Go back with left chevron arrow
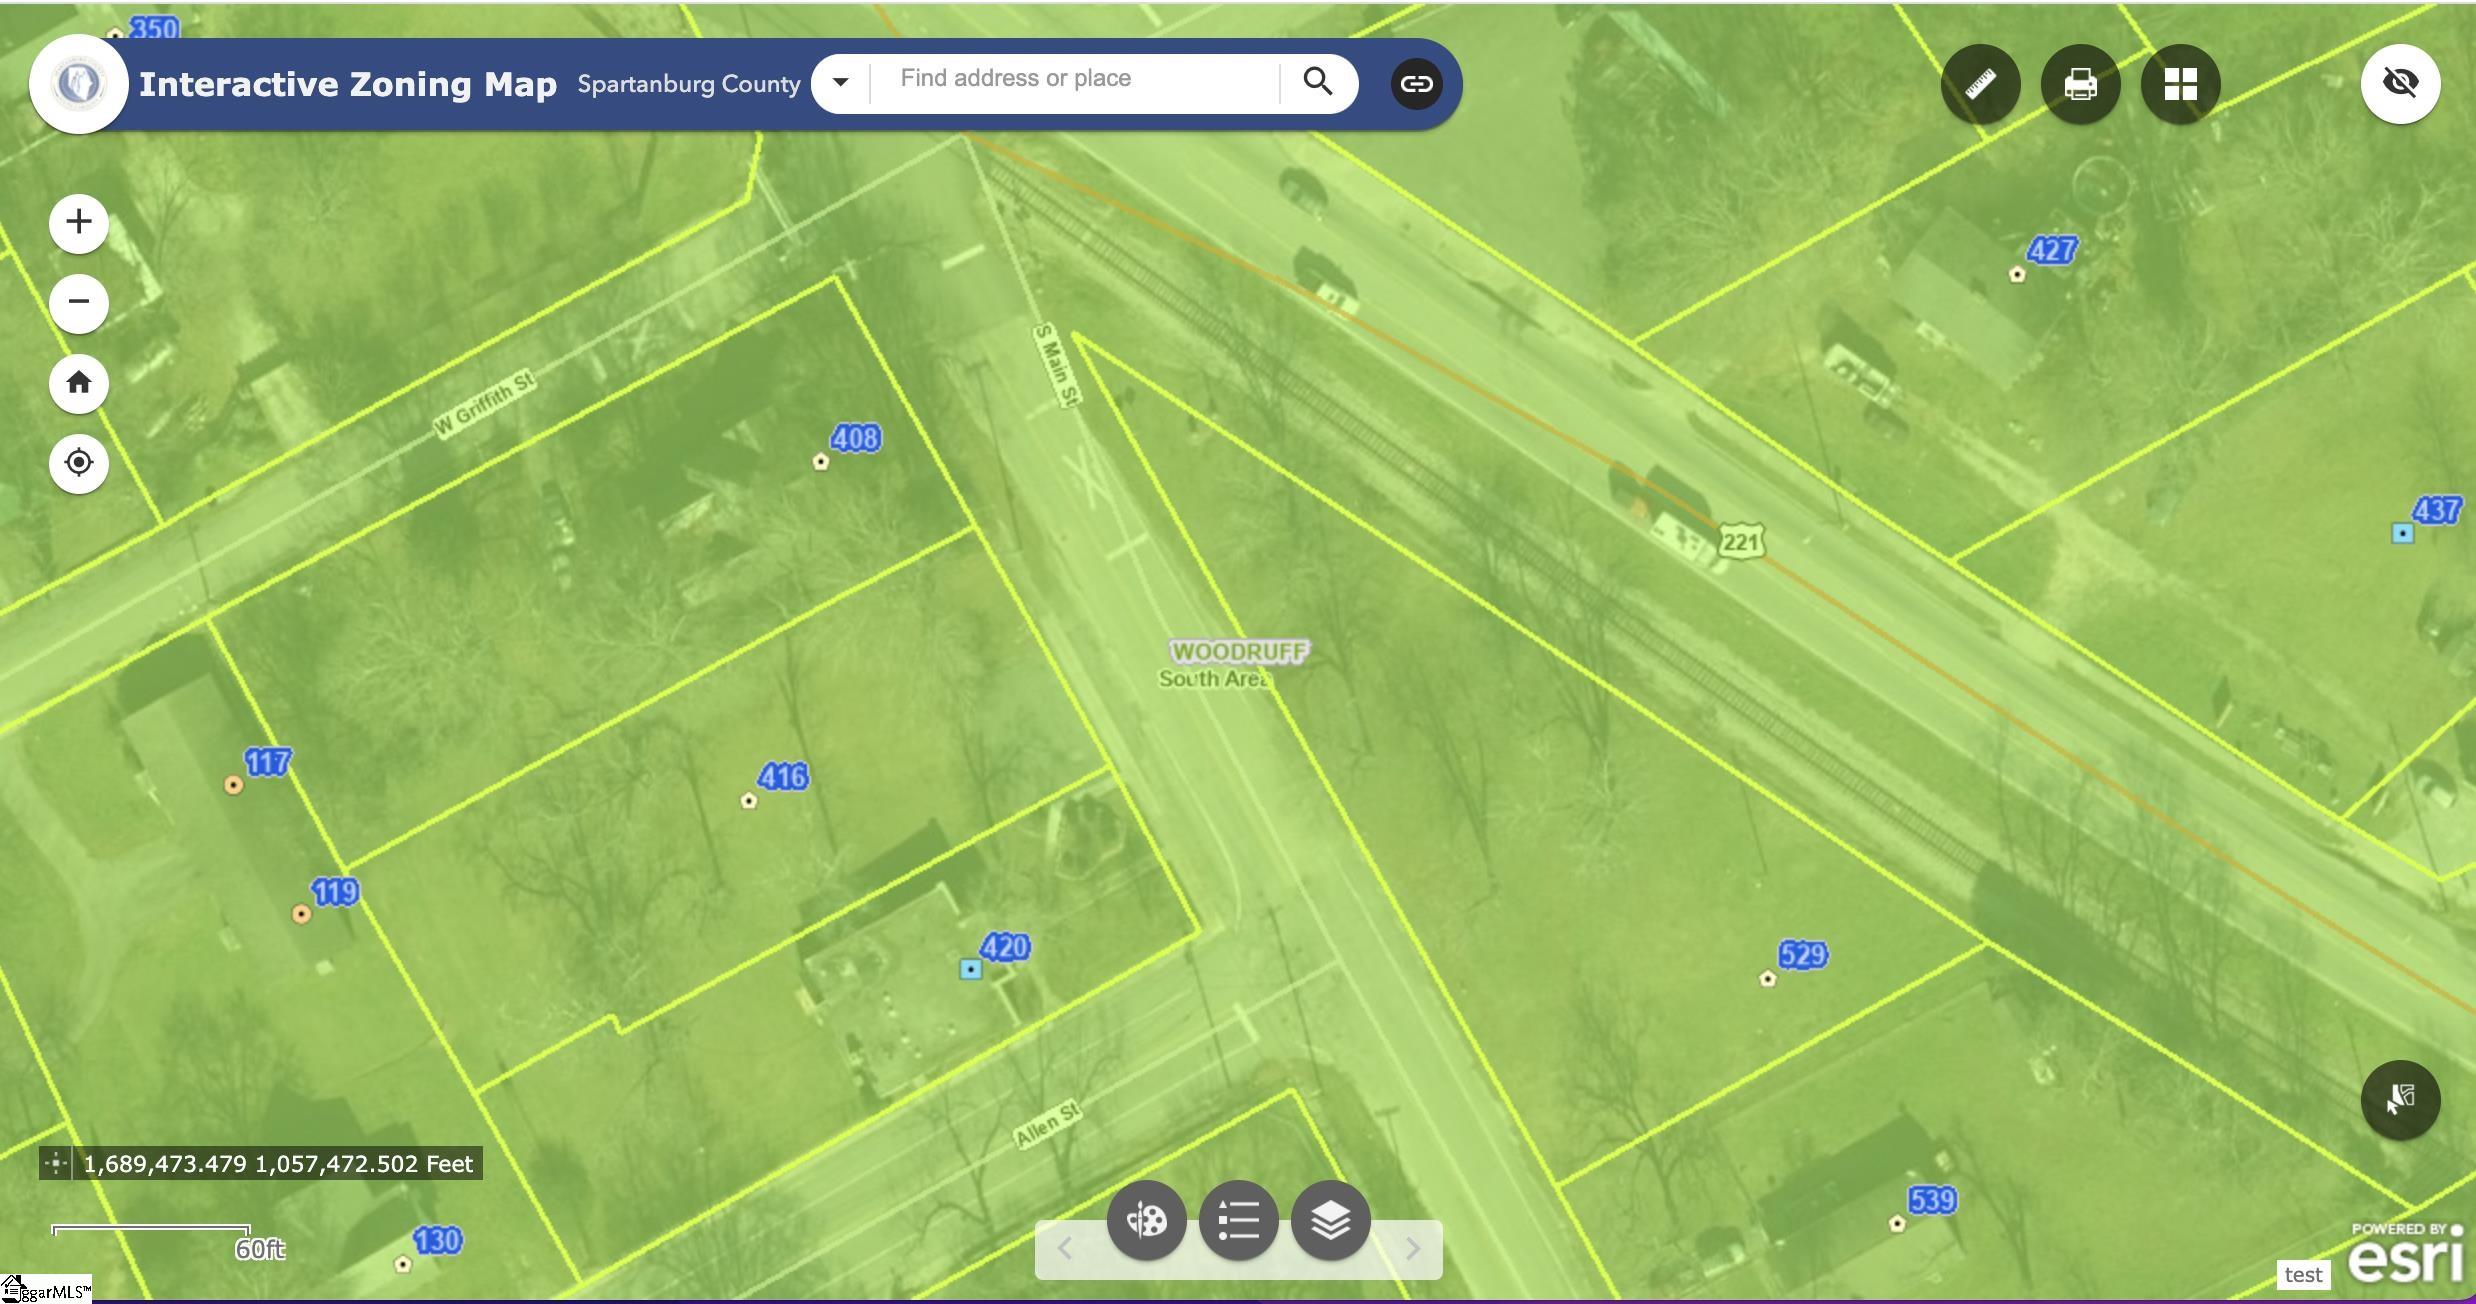This screenshot has width=2476, height=1304. pyautogui.click(x=1065, y=1248)
